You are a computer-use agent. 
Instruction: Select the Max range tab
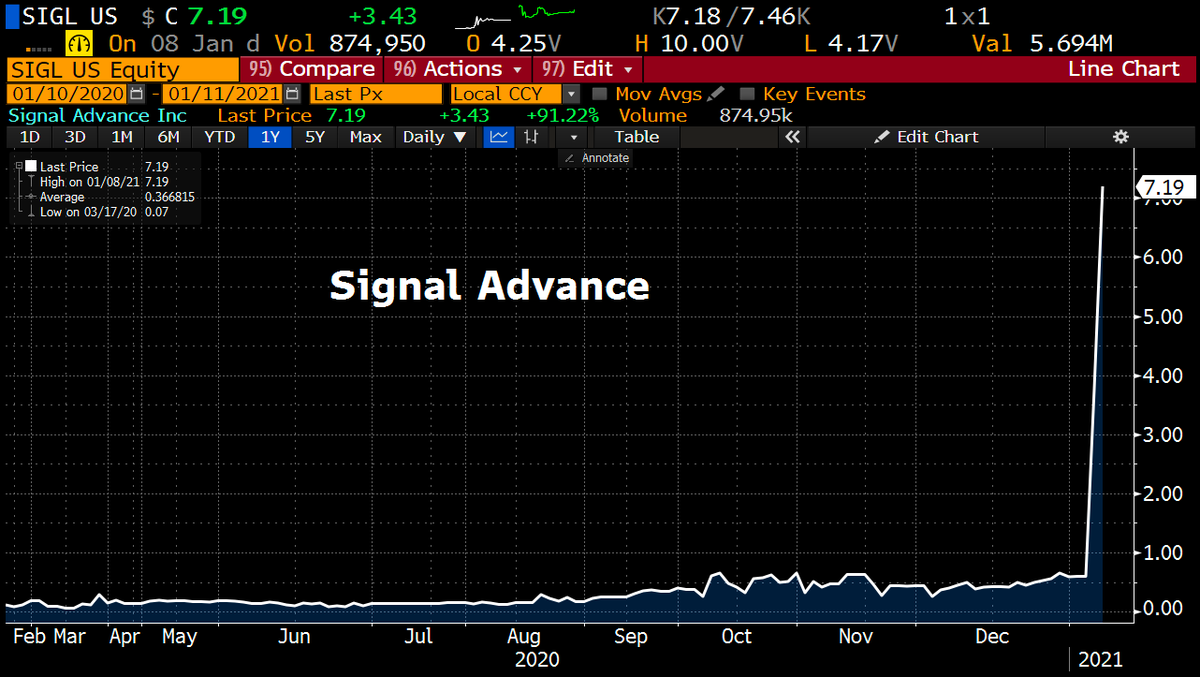(366, 137)
